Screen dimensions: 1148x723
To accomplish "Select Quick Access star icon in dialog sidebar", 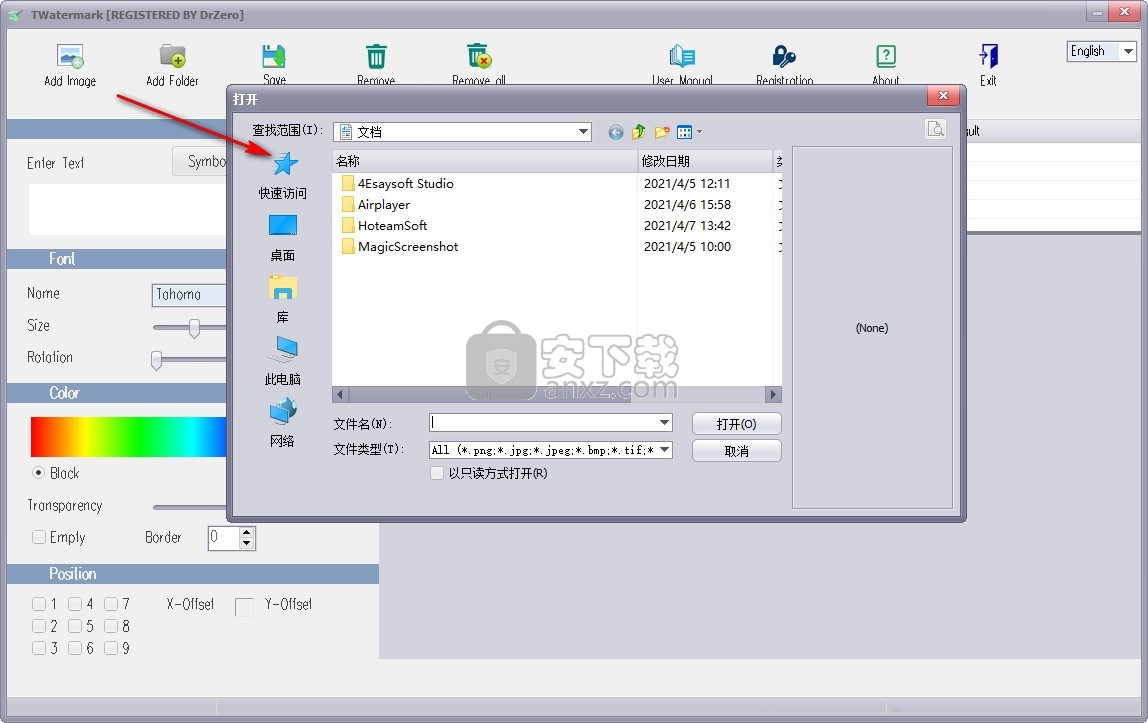I will (284, 164).
